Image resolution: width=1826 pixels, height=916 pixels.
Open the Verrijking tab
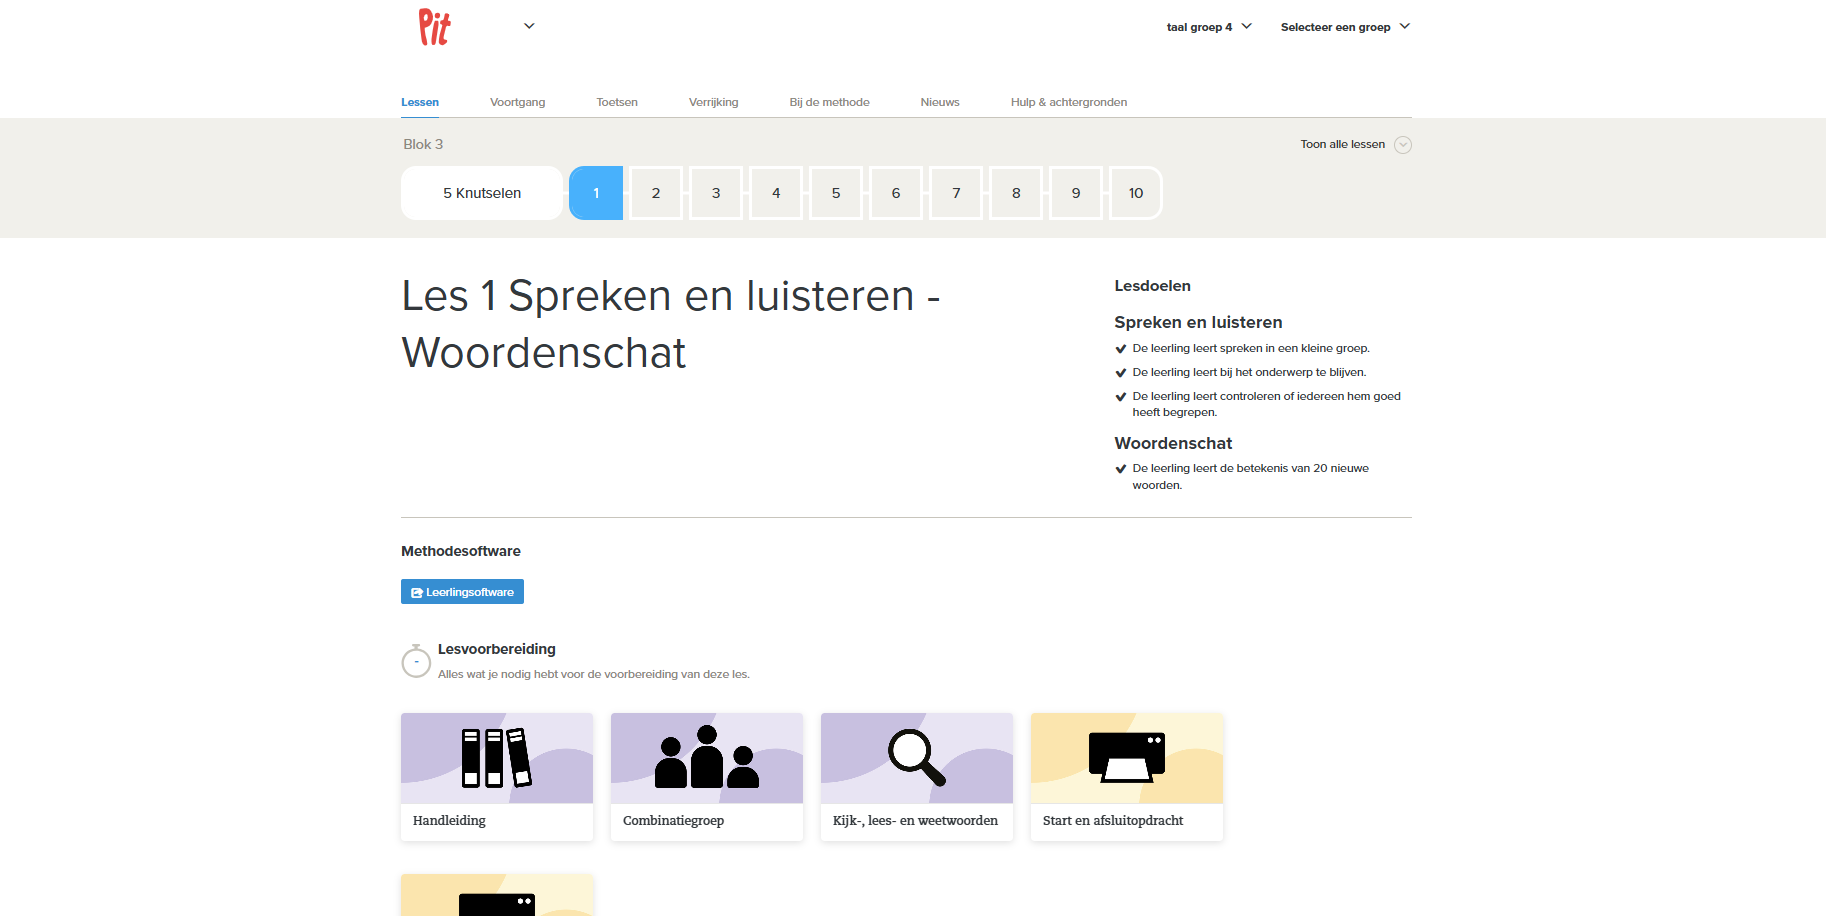[714, 102]
